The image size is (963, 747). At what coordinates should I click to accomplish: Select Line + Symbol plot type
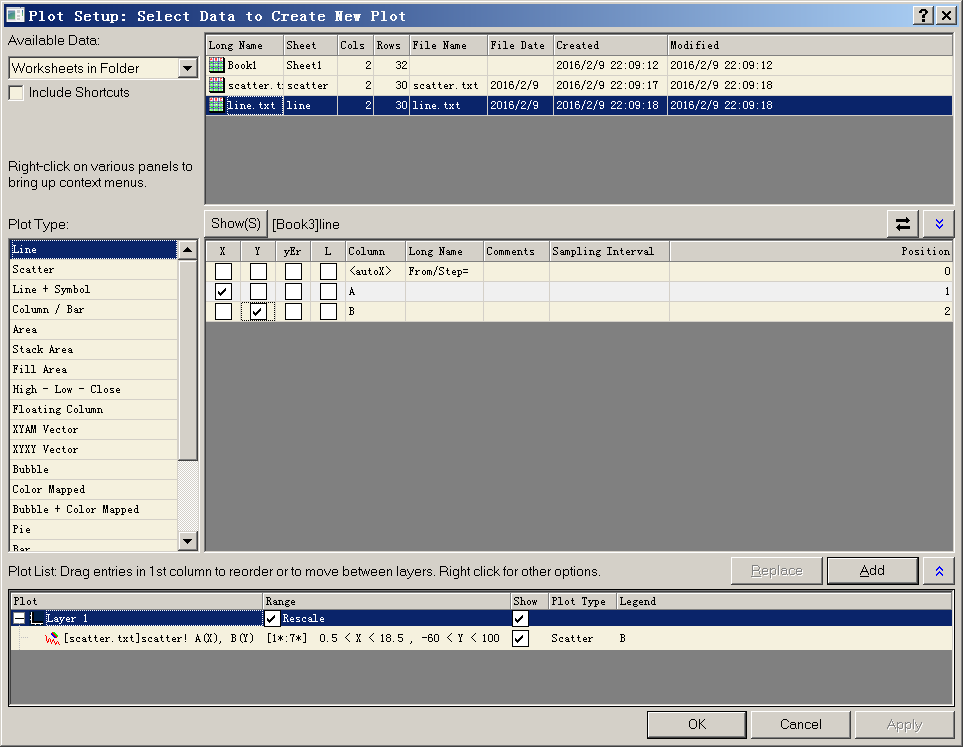(93, 289)
